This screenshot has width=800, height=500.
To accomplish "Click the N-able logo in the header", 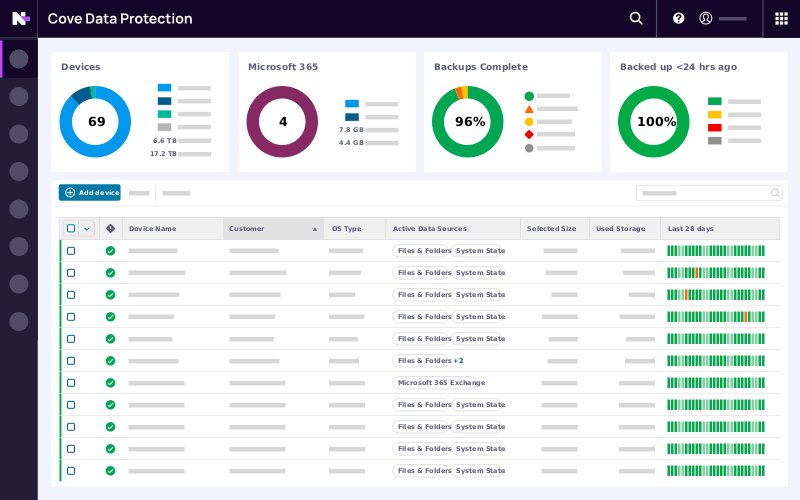I will click(20, 18).
